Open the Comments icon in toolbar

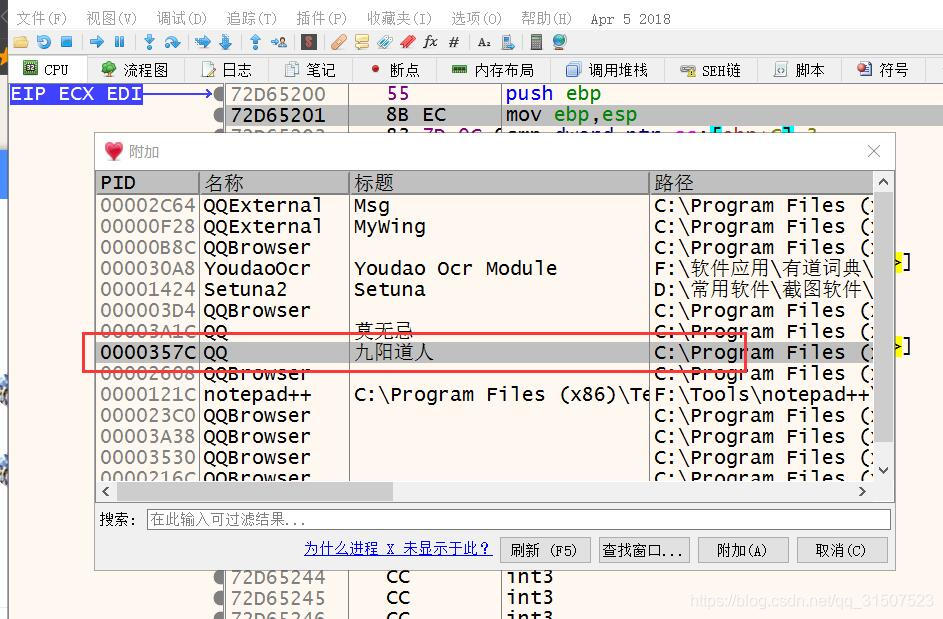point(362,42)
